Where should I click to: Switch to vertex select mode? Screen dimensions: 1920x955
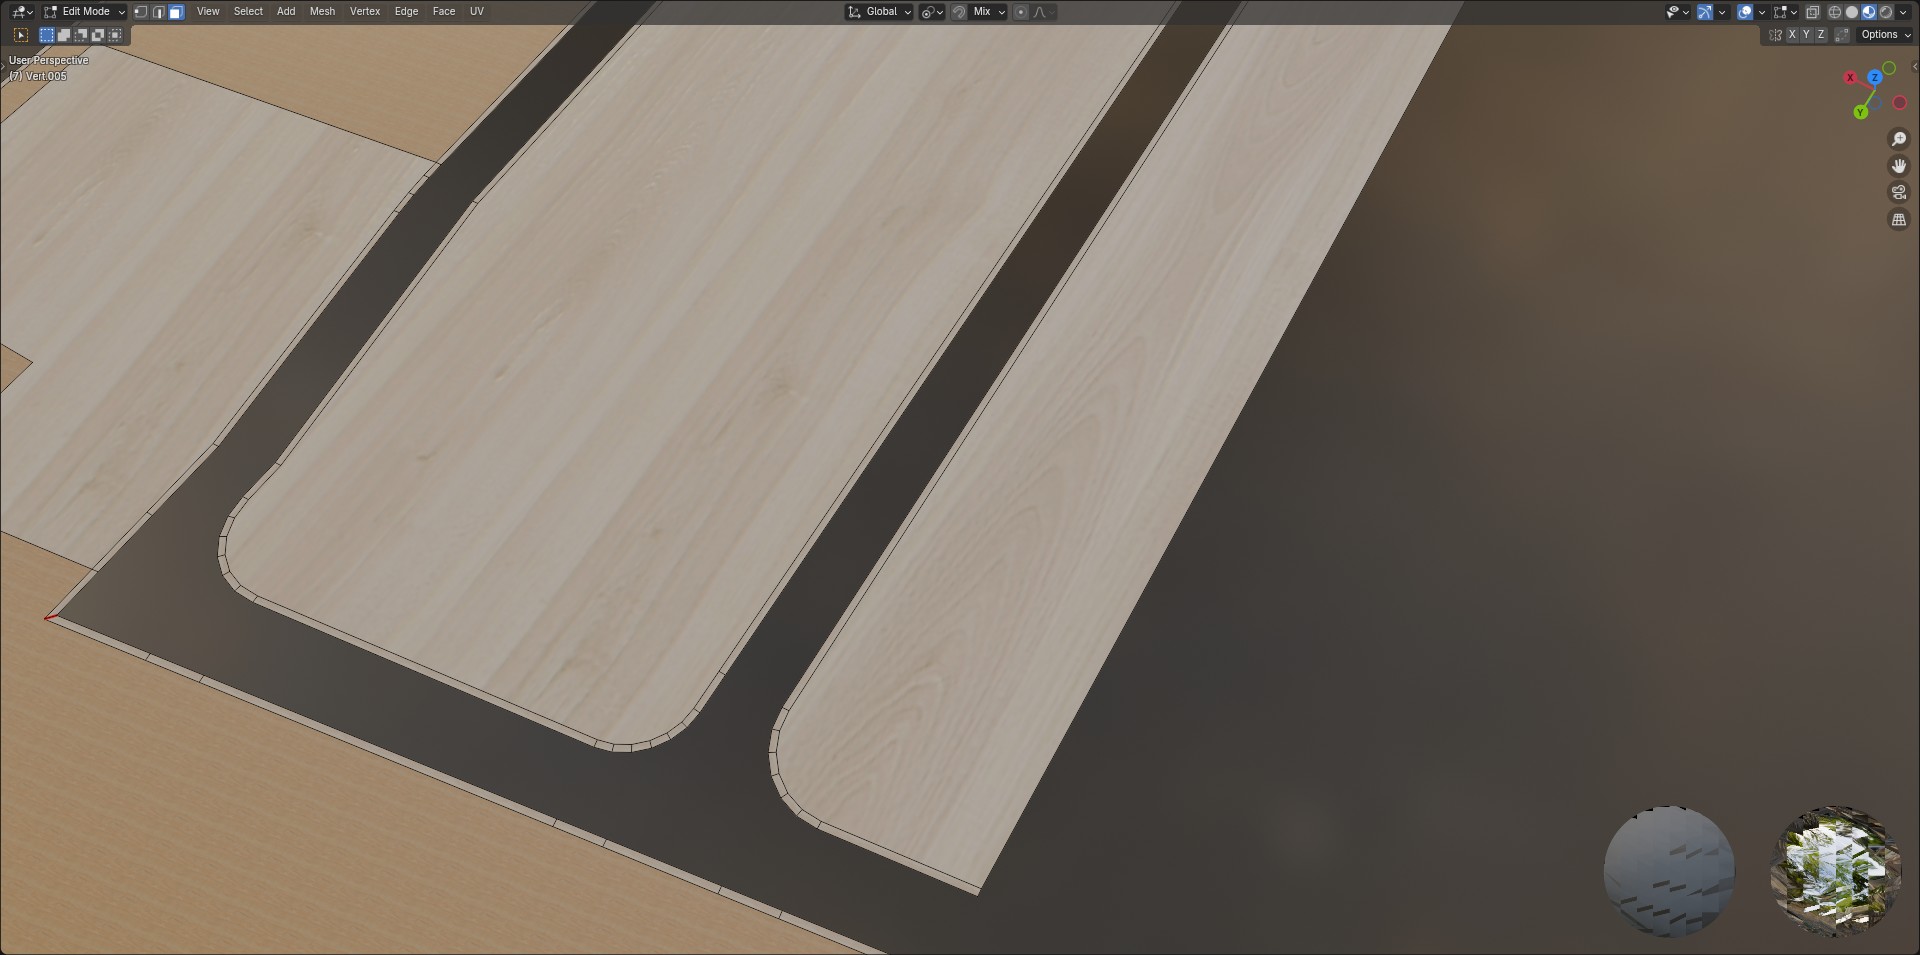tap(141, 12)
